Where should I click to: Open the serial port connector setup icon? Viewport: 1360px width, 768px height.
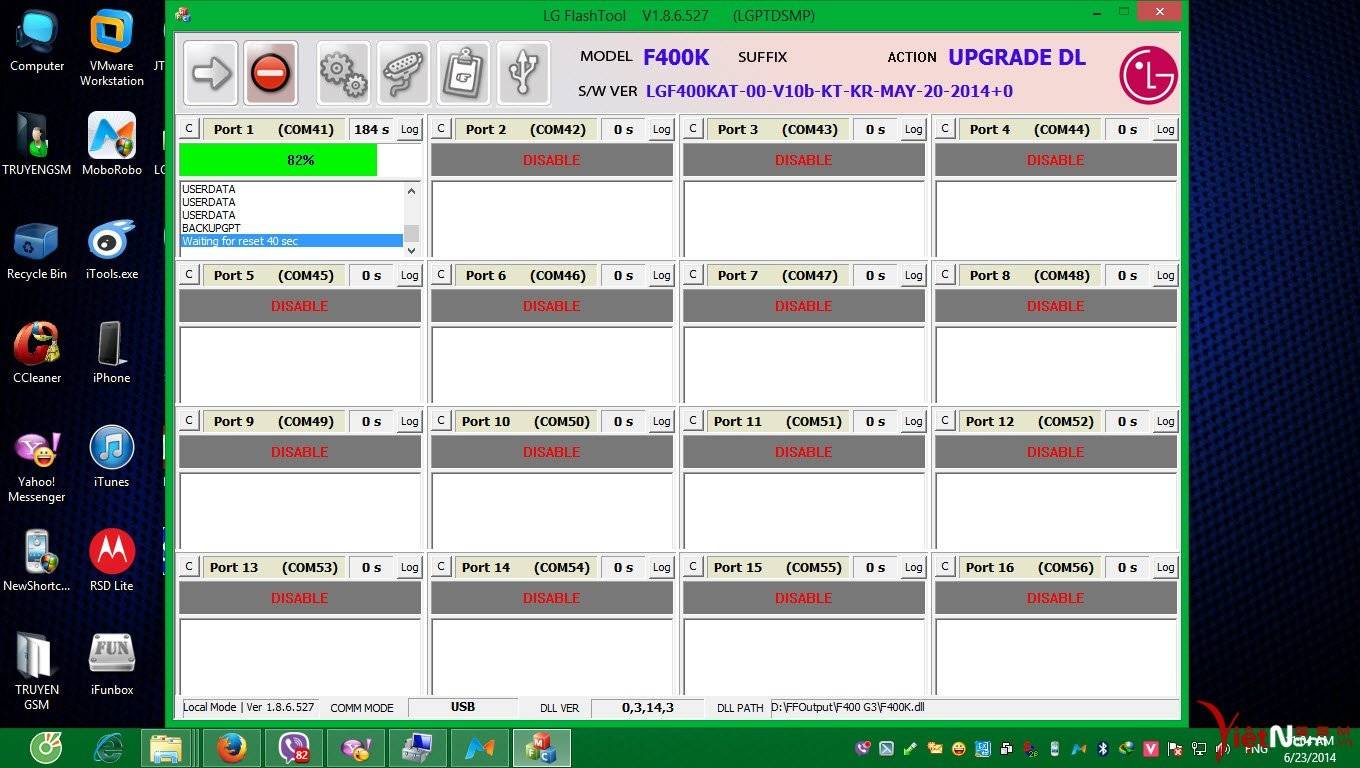point(403,73)
